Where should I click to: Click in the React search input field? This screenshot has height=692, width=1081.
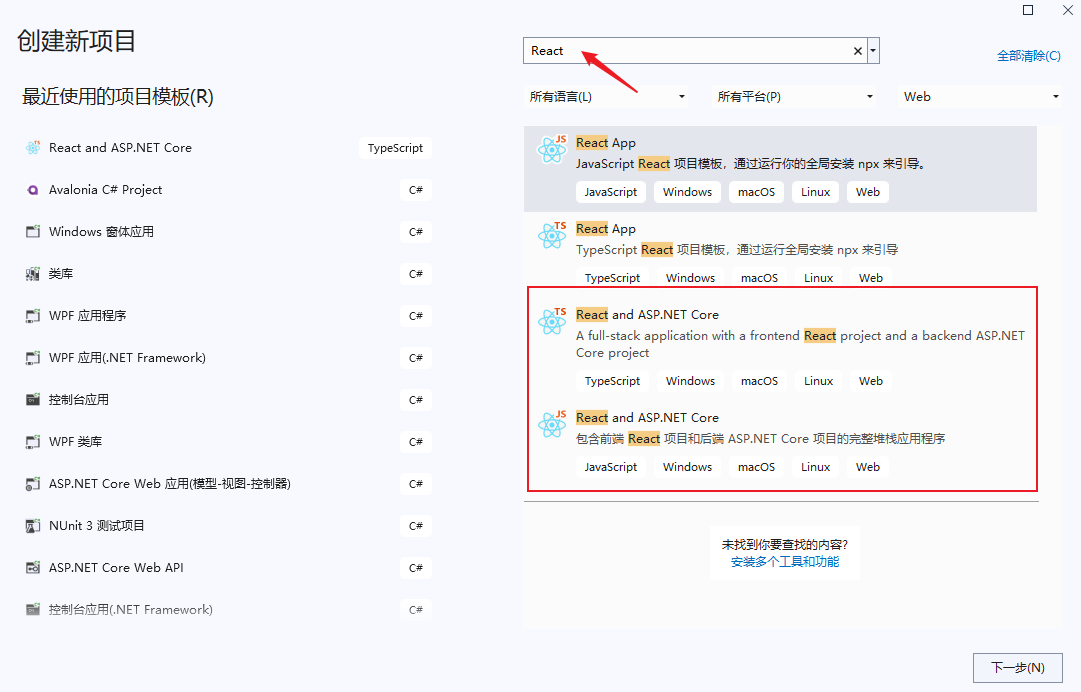[x=690, y=51]
